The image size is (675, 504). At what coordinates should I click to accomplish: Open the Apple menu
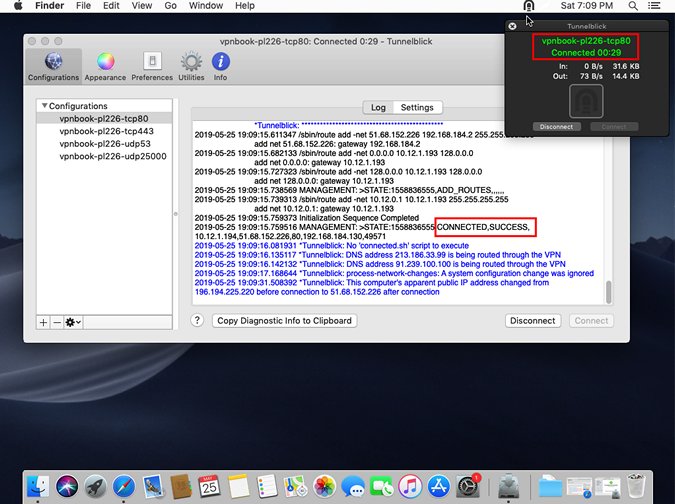click(18, 6)
